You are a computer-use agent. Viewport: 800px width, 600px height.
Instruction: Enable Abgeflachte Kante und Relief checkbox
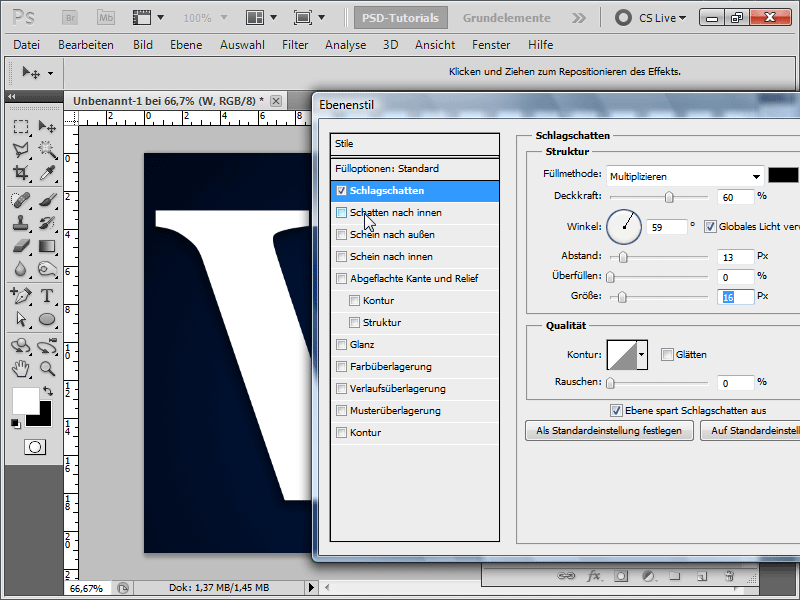(x=341, y=279)
